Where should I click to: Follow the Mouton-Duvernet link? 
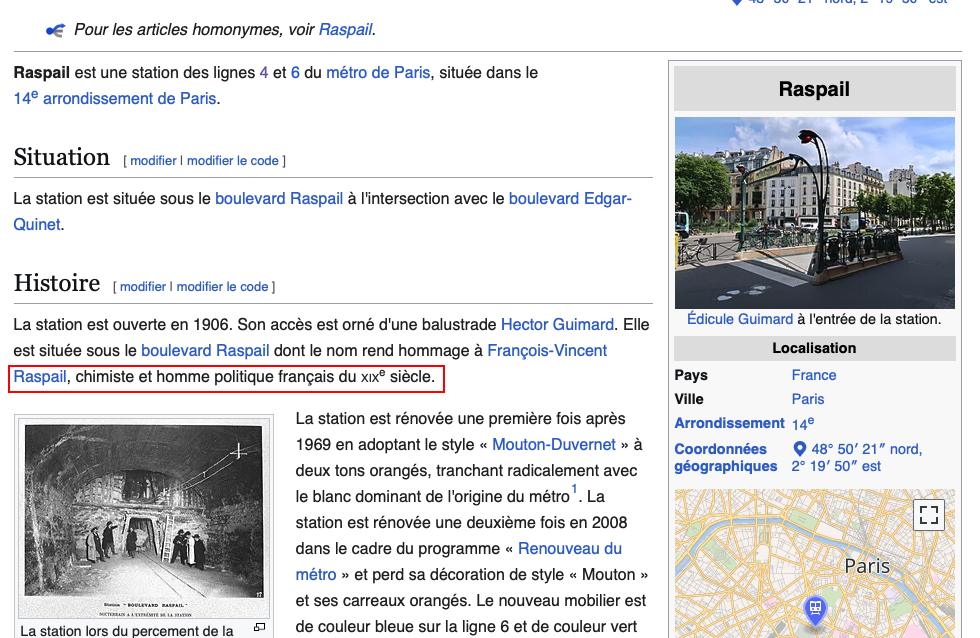point(554,444)
